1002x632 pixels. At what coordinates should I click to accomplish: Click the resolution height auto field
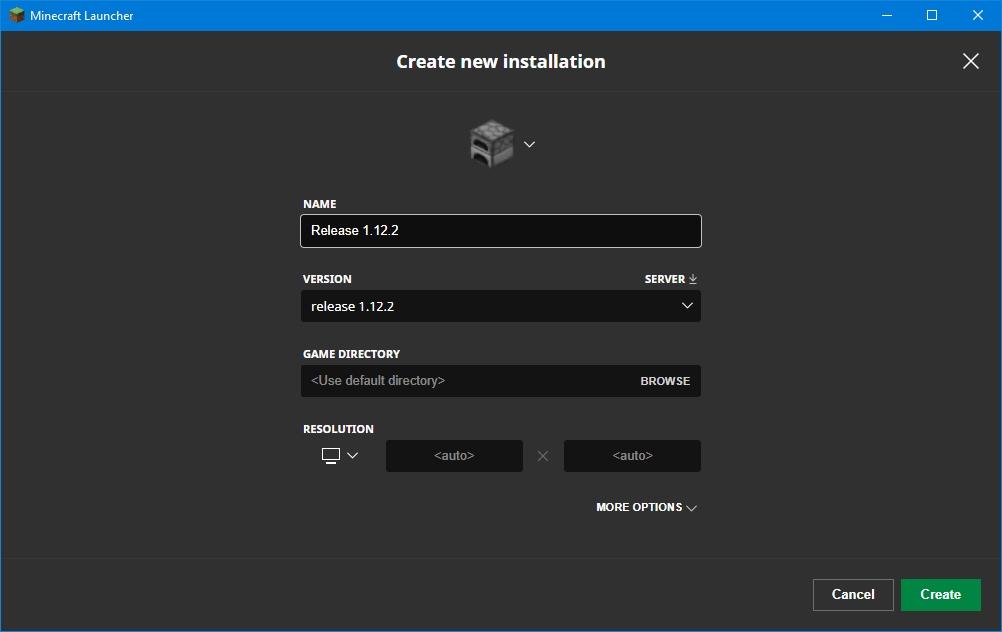click(x=632, y=456)
